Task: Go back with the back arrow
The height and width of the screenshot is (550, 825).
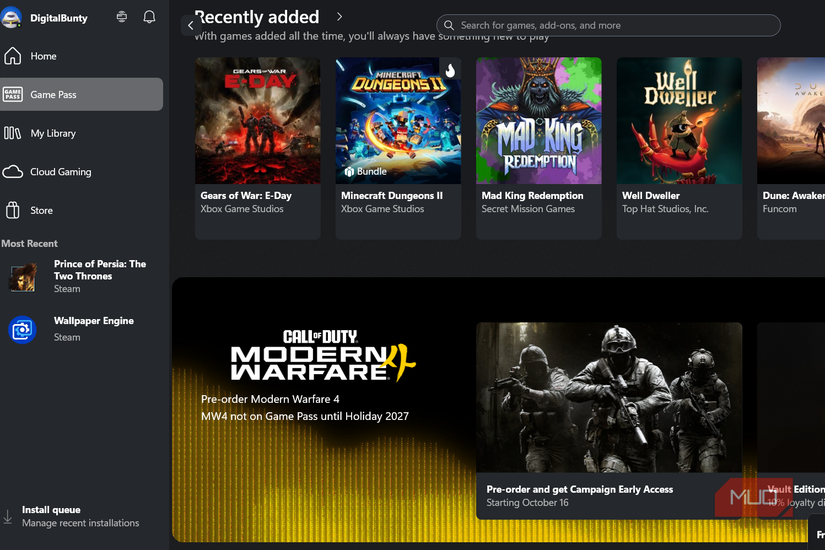Action: click(190, 25)
